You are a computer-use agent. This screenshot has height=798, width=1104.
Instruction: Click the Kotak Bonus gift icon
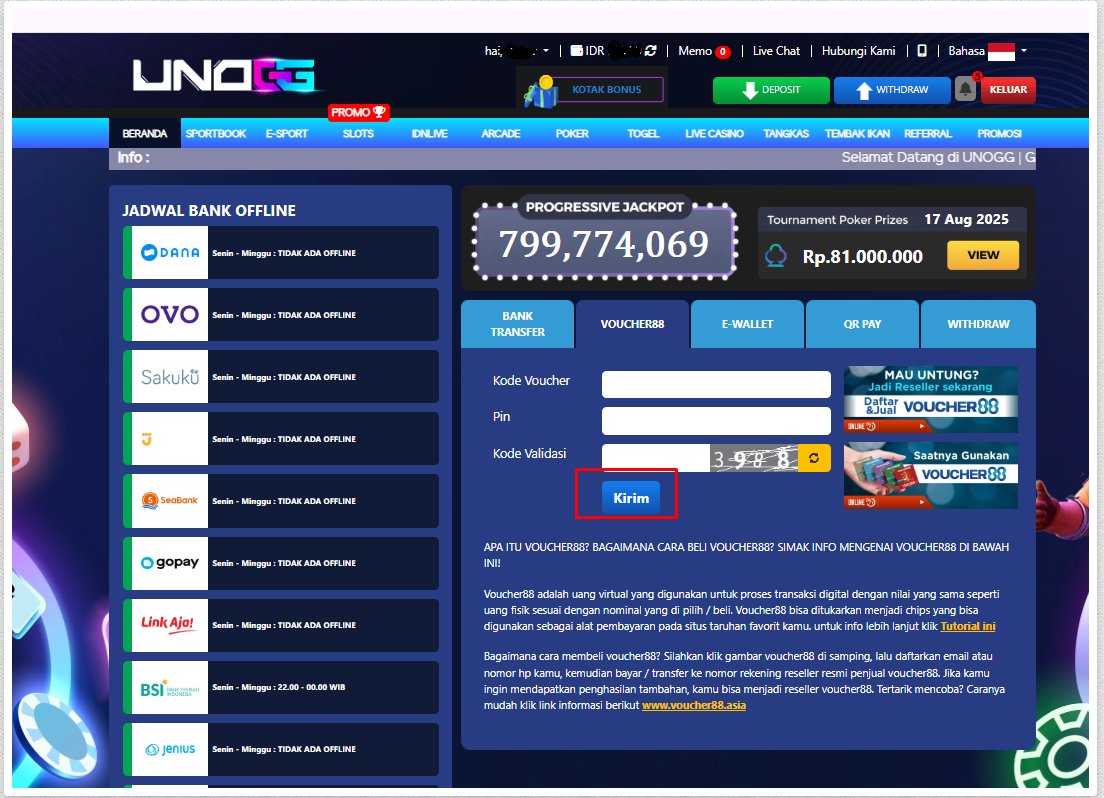point(541,92)
